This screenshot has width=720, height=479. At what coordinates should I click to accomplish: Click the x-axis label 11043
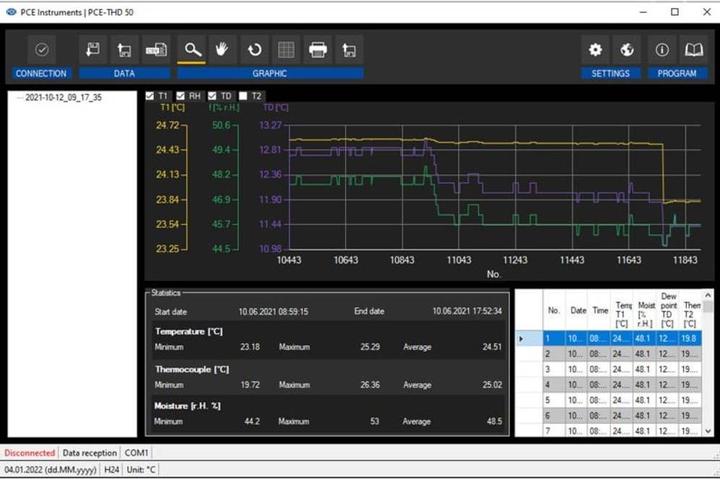459,260
